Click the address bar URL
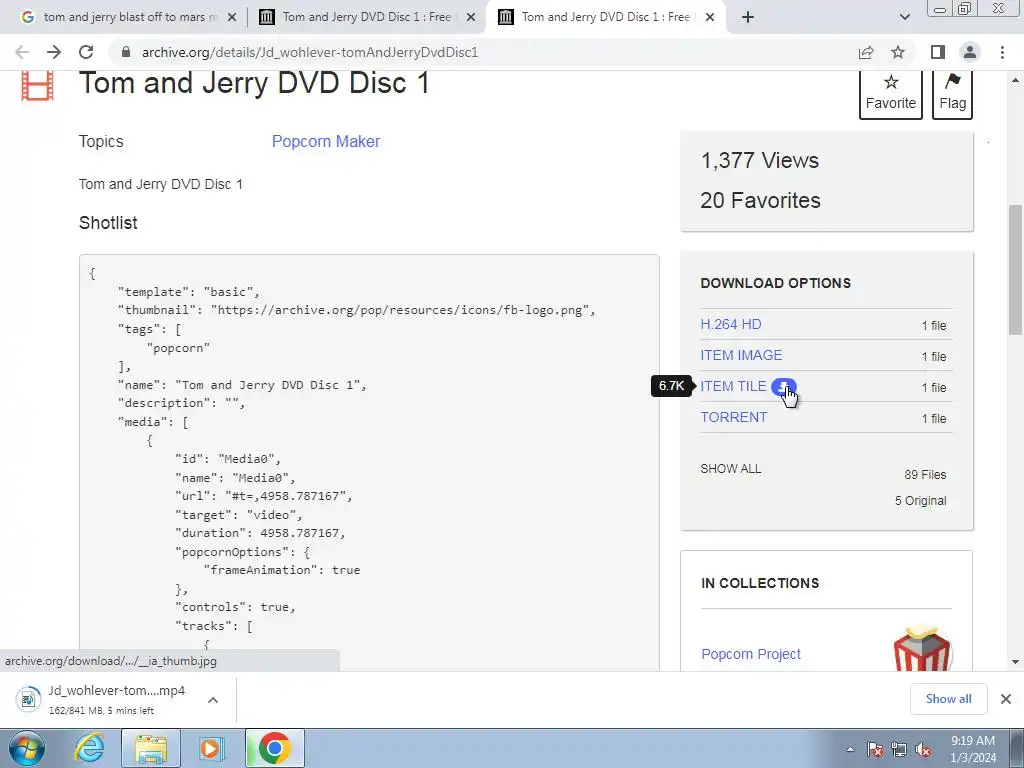1024x768 pixels. pos(310,52)
